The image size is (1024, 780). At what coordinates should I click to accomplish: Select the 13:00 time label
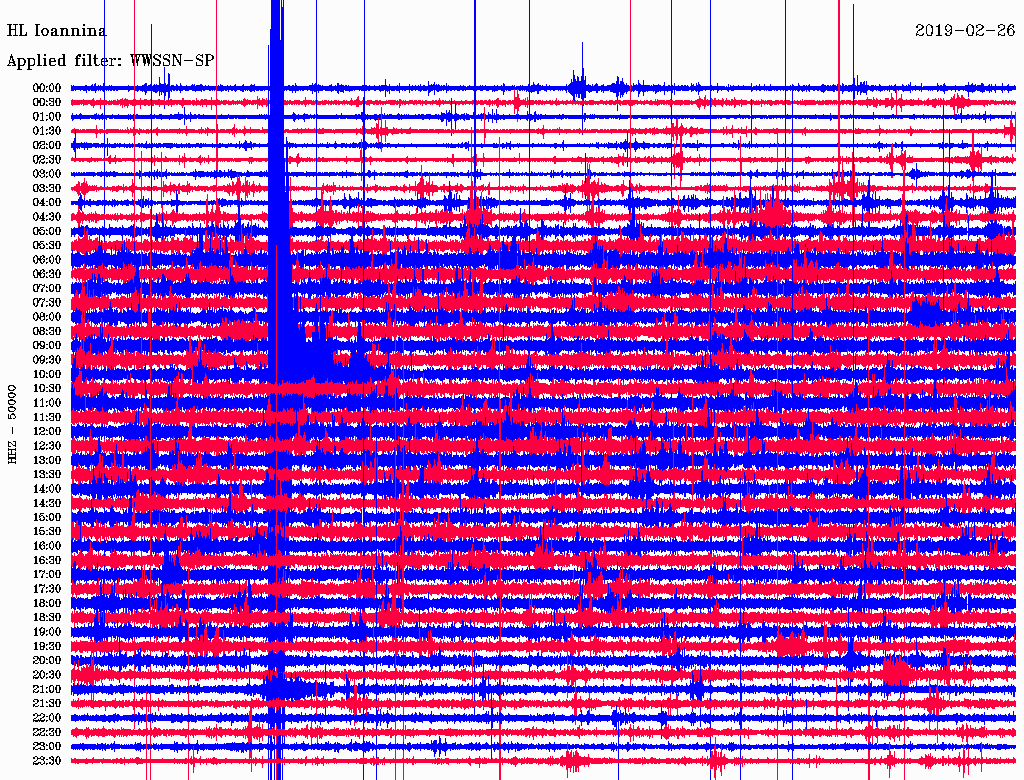47,460
